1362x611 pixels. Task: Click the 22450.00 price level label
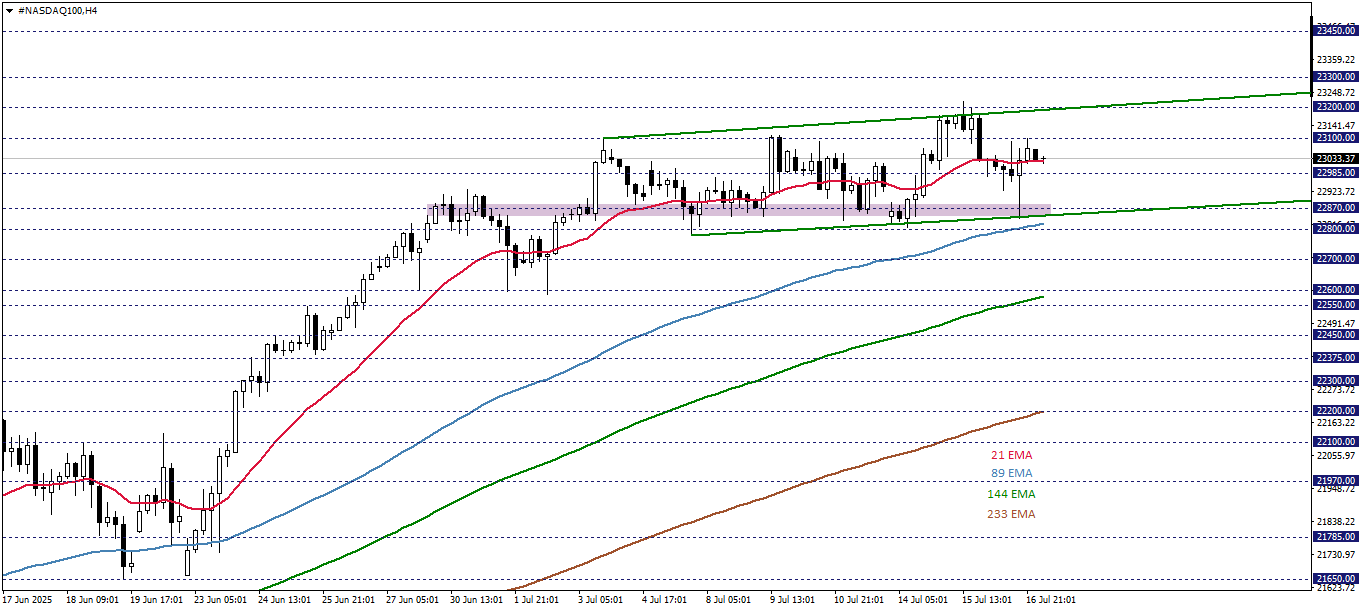coord(1336,334)
